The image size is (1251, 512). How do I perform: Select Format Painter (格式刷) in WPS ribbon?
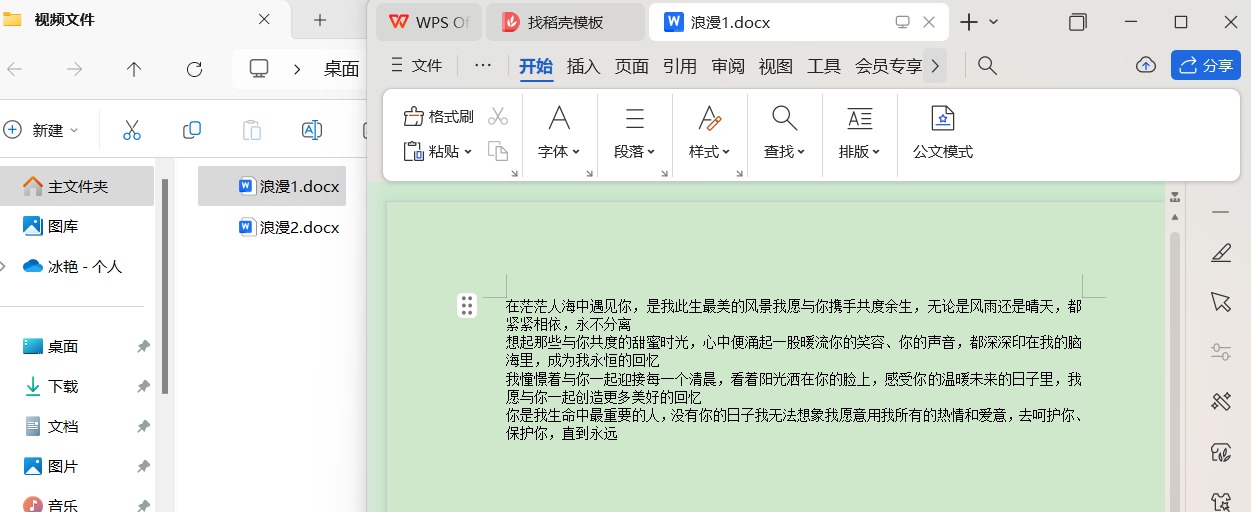click(x=438, y=117)
